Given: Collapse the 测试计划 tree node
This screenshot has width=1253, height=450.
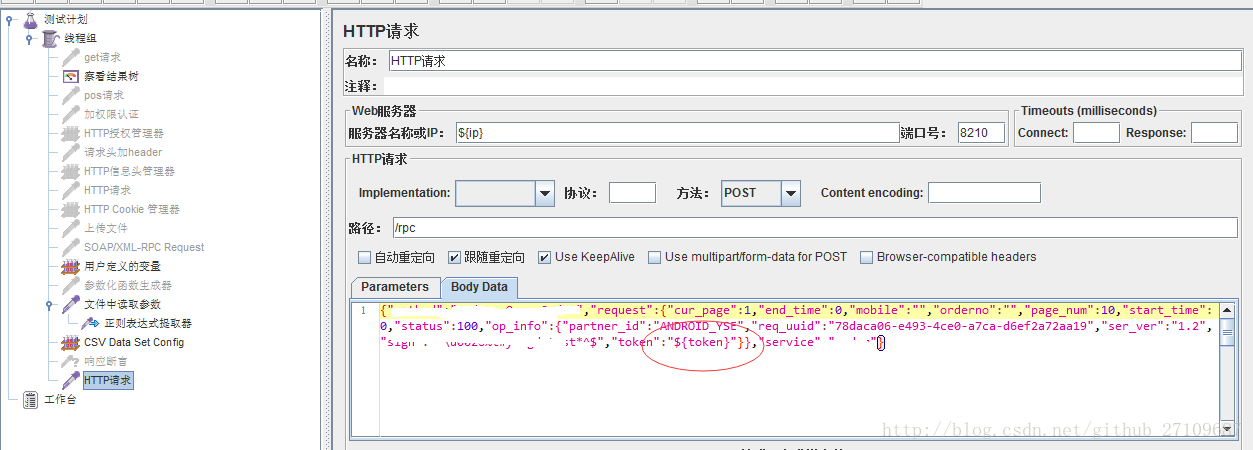Looking at the screenshot, I should tap(10, 19).
